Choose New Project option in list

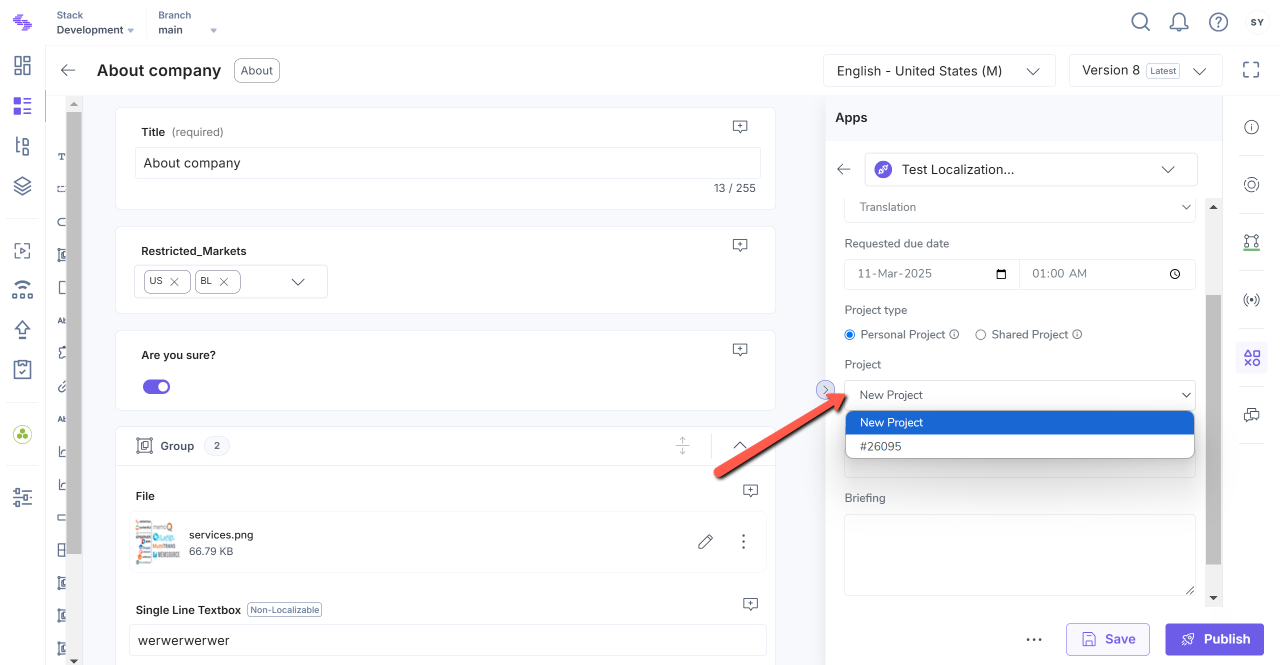click(1020, 423)
